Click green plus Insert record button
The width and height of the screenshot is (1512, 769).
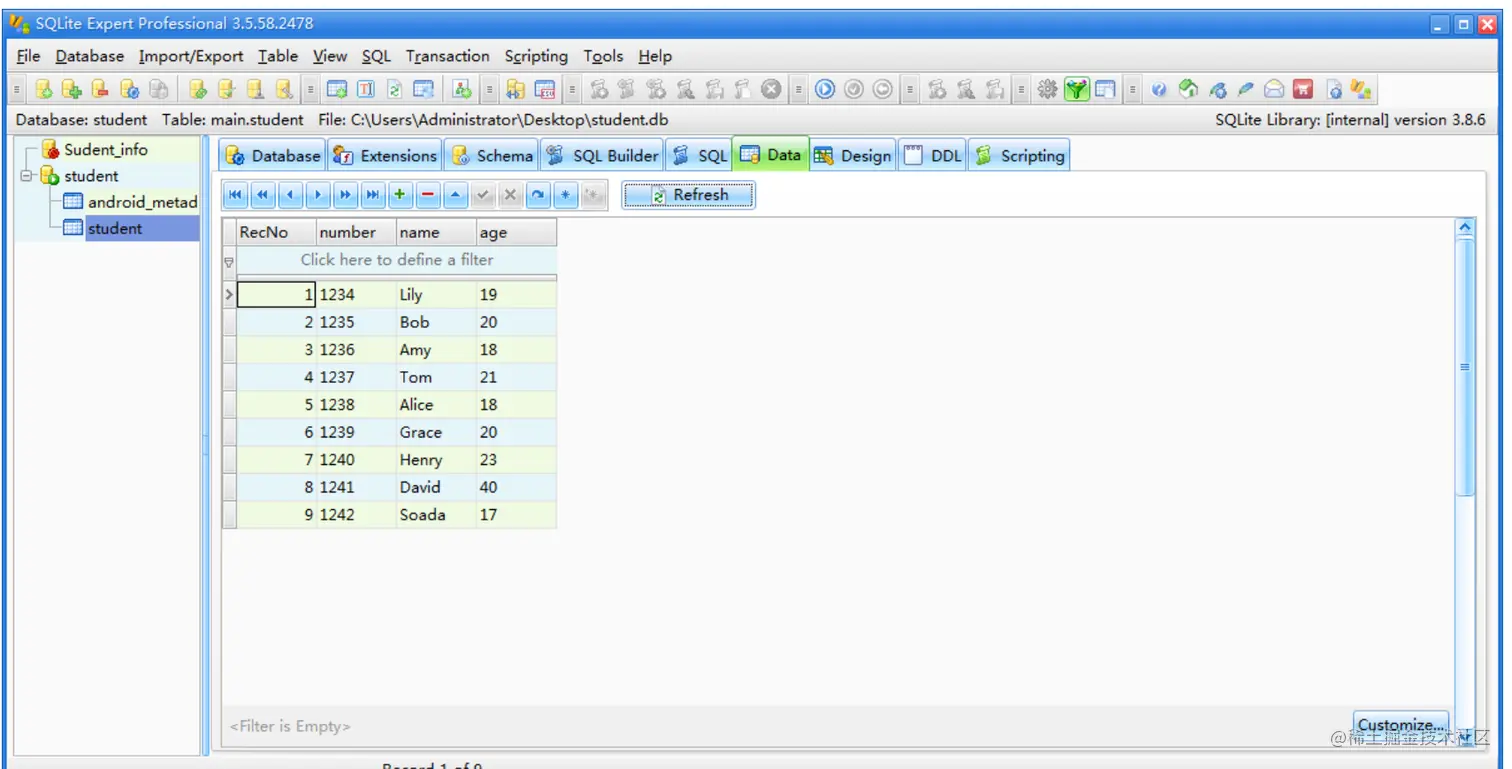coord(400,195)
